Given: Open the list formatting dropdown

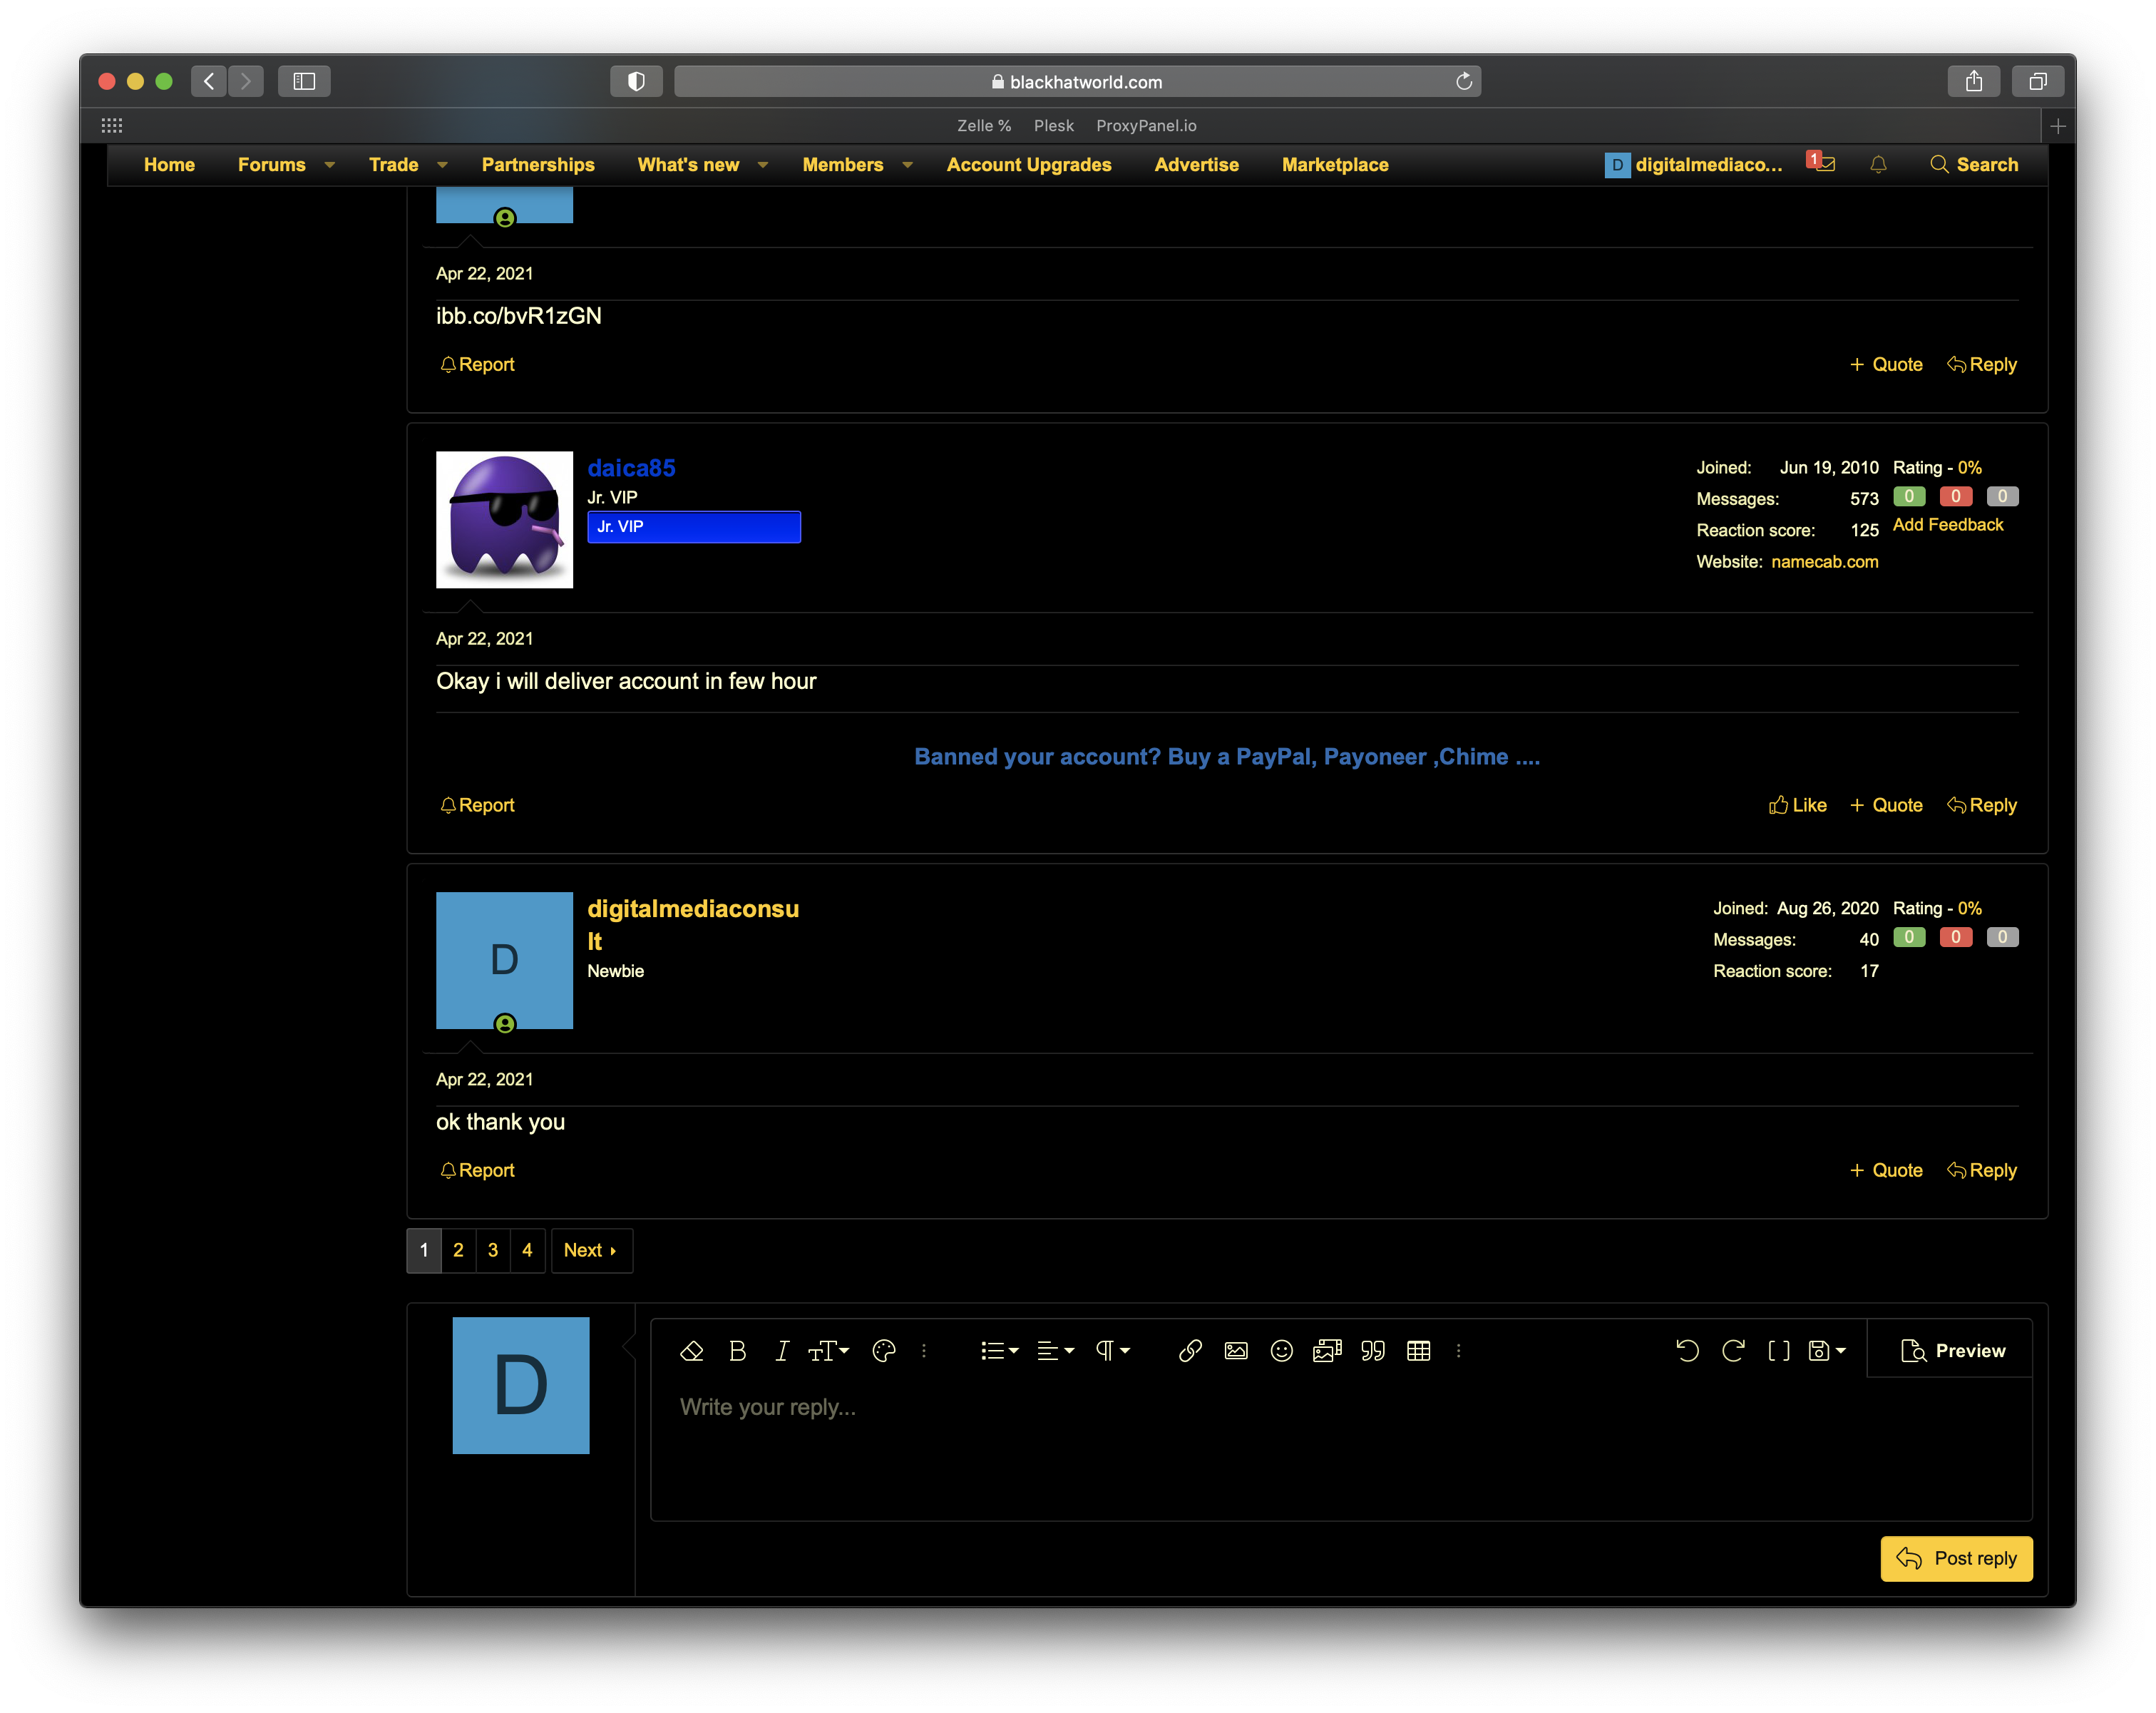Looking at the screenshot, I should [999, 1351].
